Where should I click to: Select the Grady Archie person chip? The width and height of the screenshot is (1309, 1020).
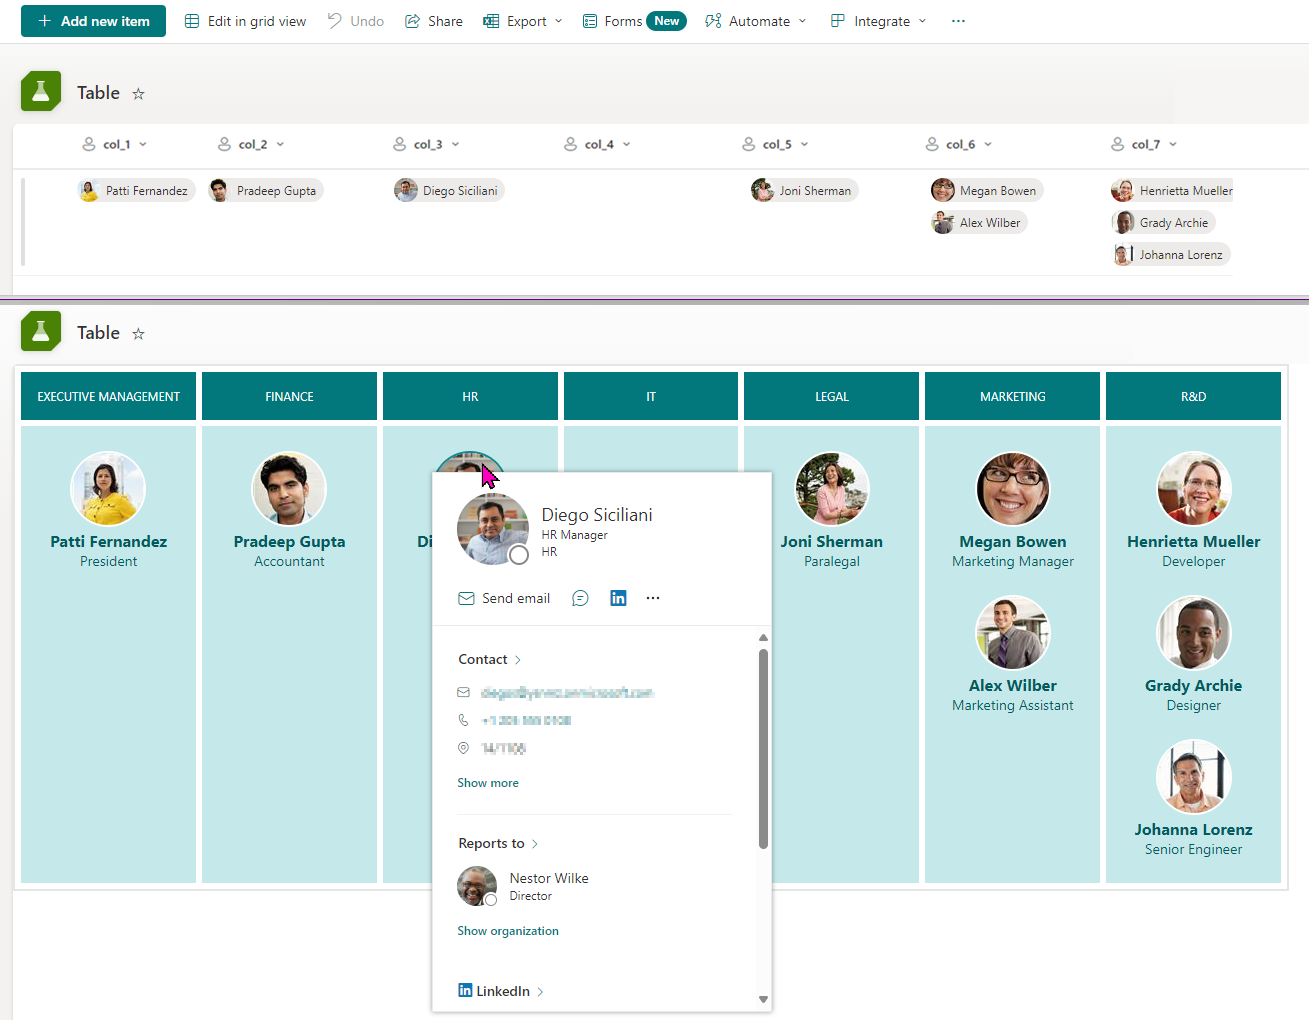coord(1164,222)
